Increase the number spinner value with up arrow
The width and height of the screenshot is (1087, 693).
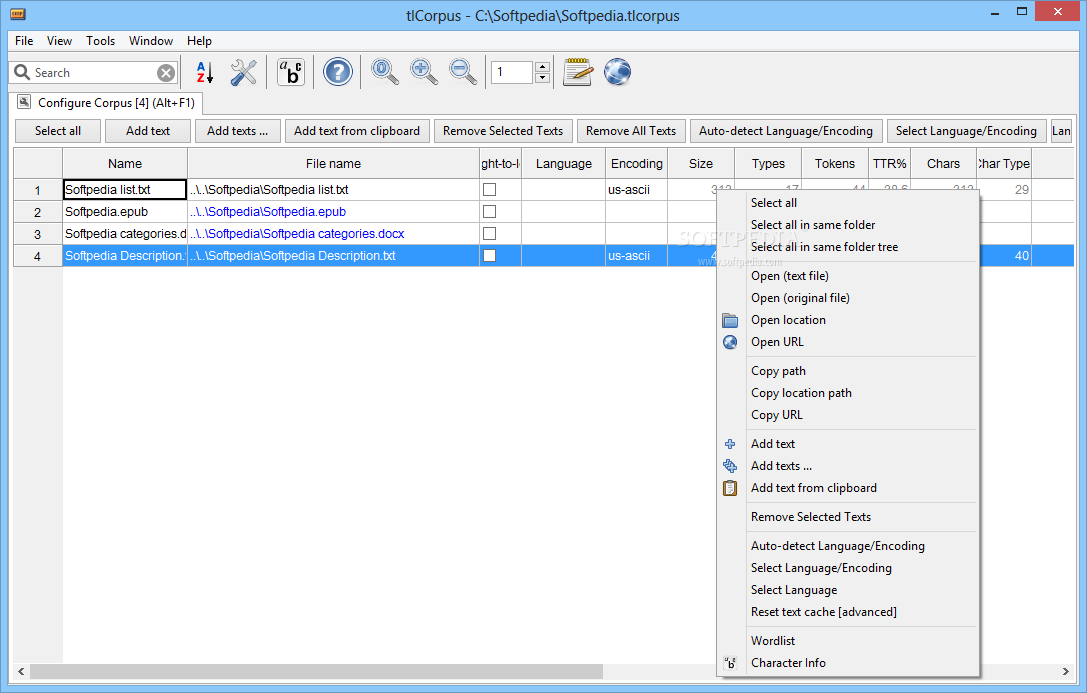click(x=543, y=67)
